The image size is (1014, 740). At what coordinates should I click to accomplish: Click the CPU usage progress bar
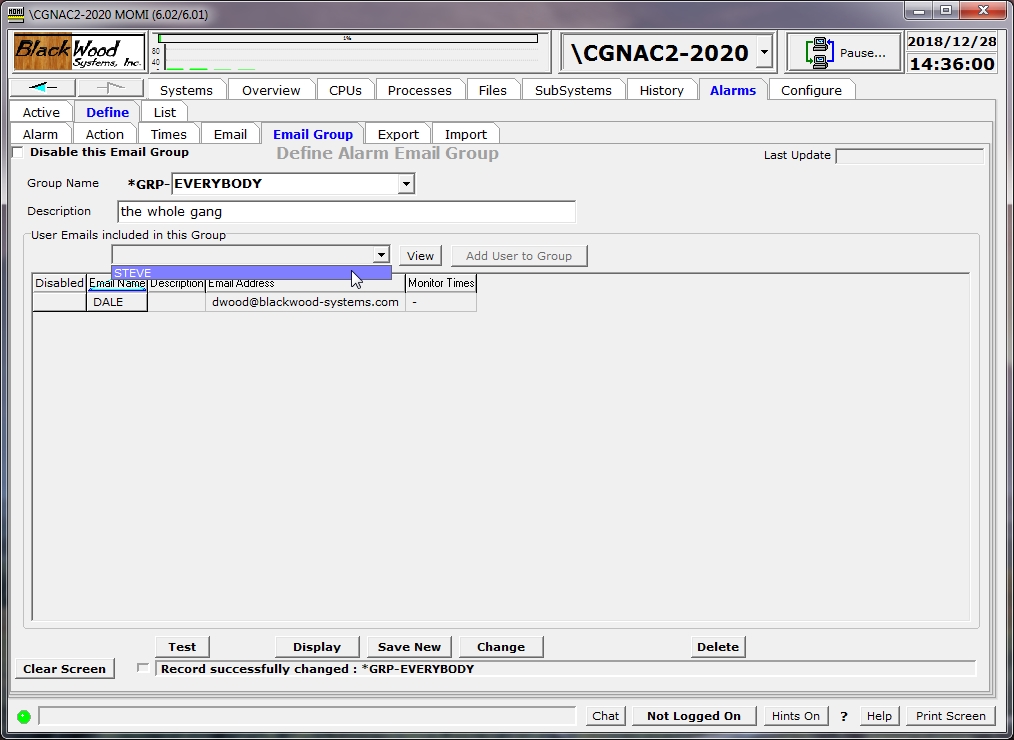point(348,39)
